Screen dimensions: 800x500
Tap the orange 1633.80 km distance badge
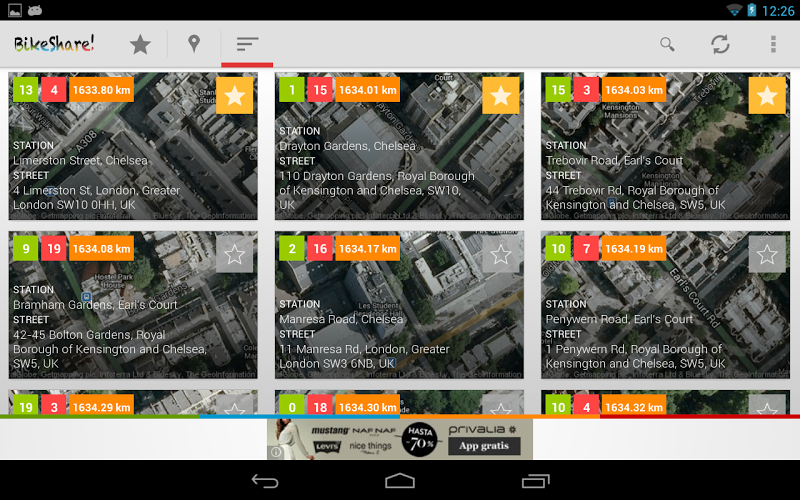click(x=102, y=90)
